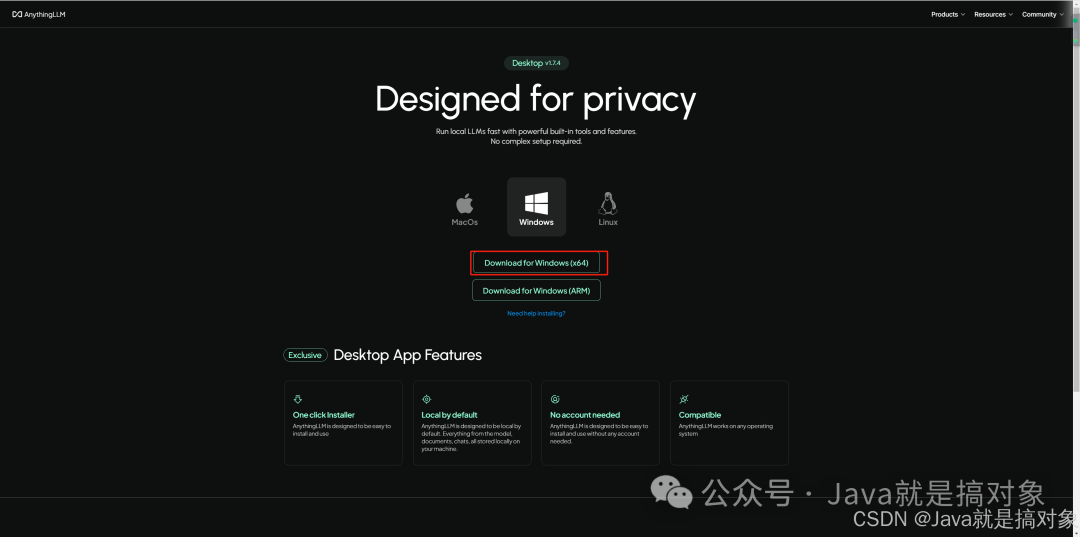Select the Linux penguin icon
The width and height of the screenshot is (1080, 537).
click(x=608, y=203)
